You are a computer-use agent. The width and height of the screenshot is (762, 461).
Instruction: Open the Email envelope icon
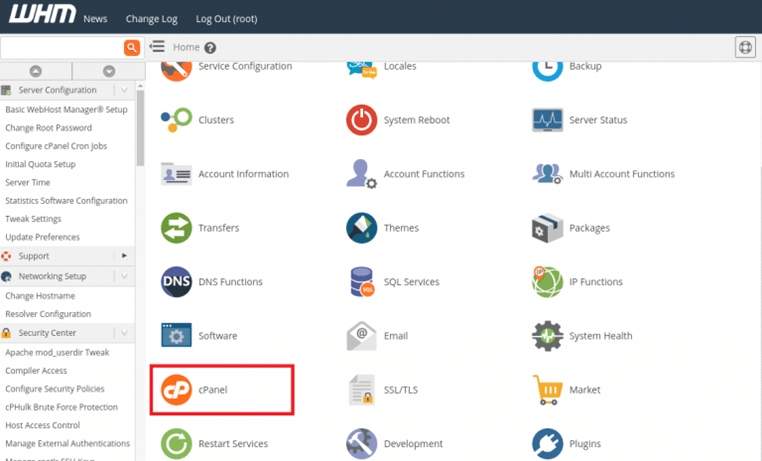pyautogui.click(x=362, y=336)
